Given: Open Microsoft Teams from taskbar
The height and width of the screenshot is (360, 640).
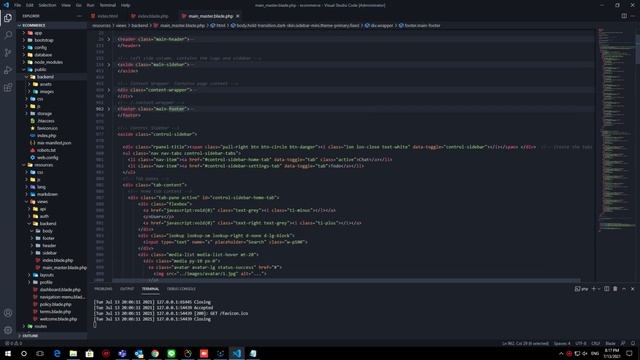Looking at the screenshot, I should click(122, 353).
